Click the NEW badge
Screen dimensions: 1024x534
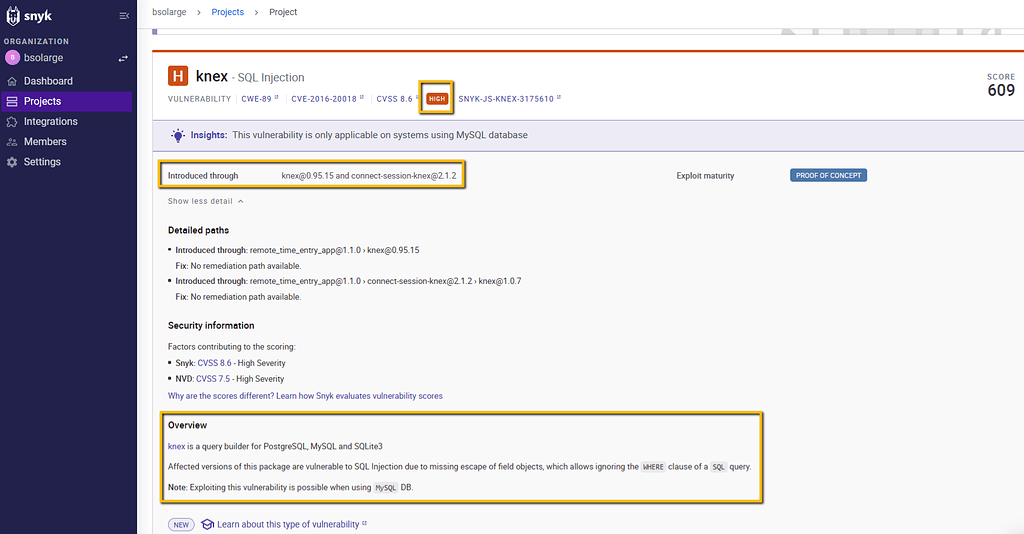tap(181, 524)
